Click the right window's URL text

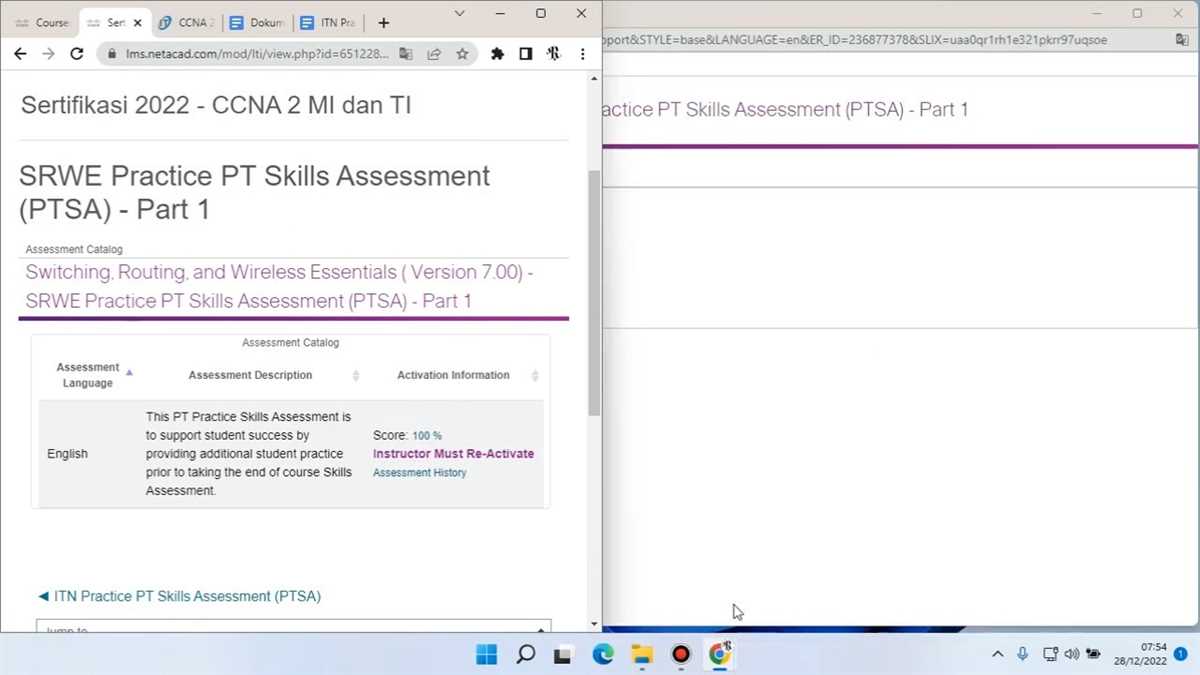pyautogui.click(x=855, y=40)
